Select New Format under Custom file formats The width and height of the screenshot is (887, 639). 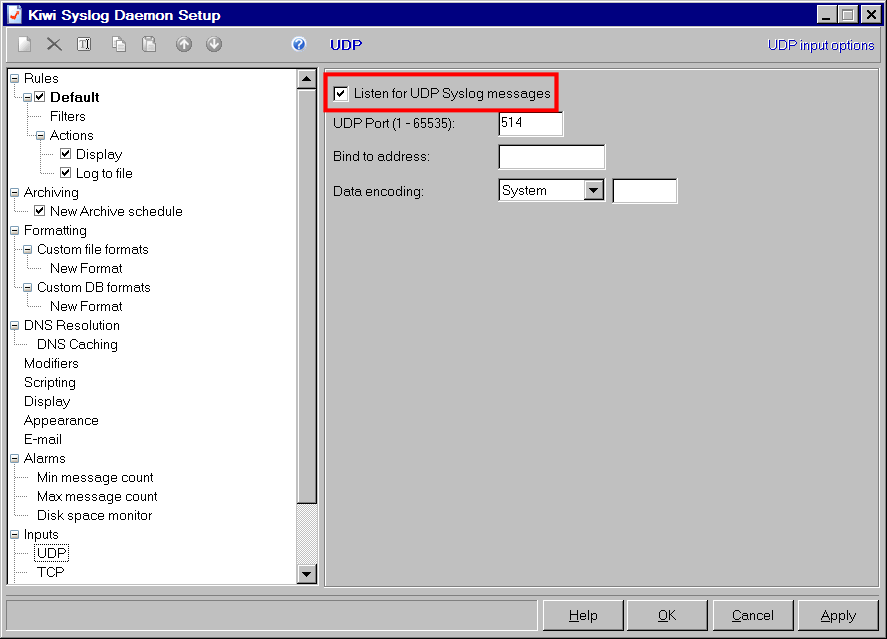click(x=86, y=268)
